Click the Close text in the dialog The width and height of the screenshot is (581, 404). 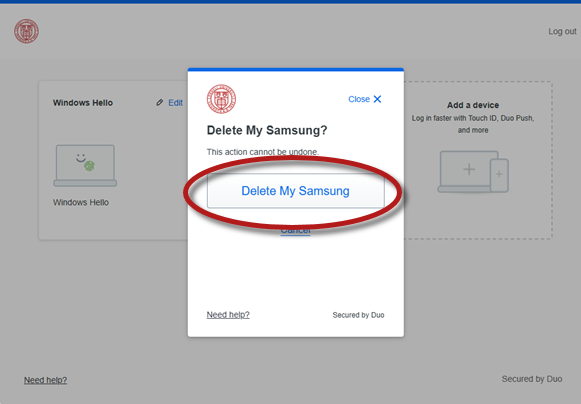pos(359,99)
